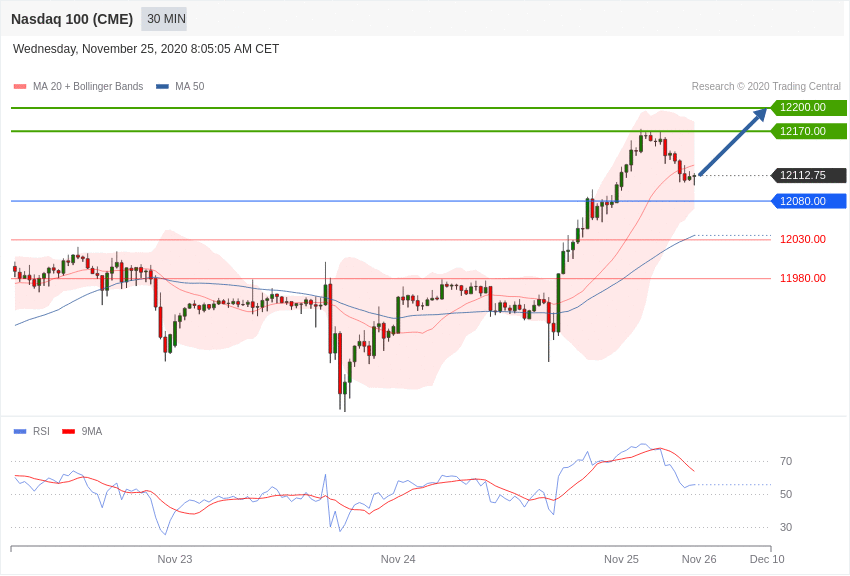
Task: Click the Nasdaq 100 (CME) title
Action: coord(72,19)
